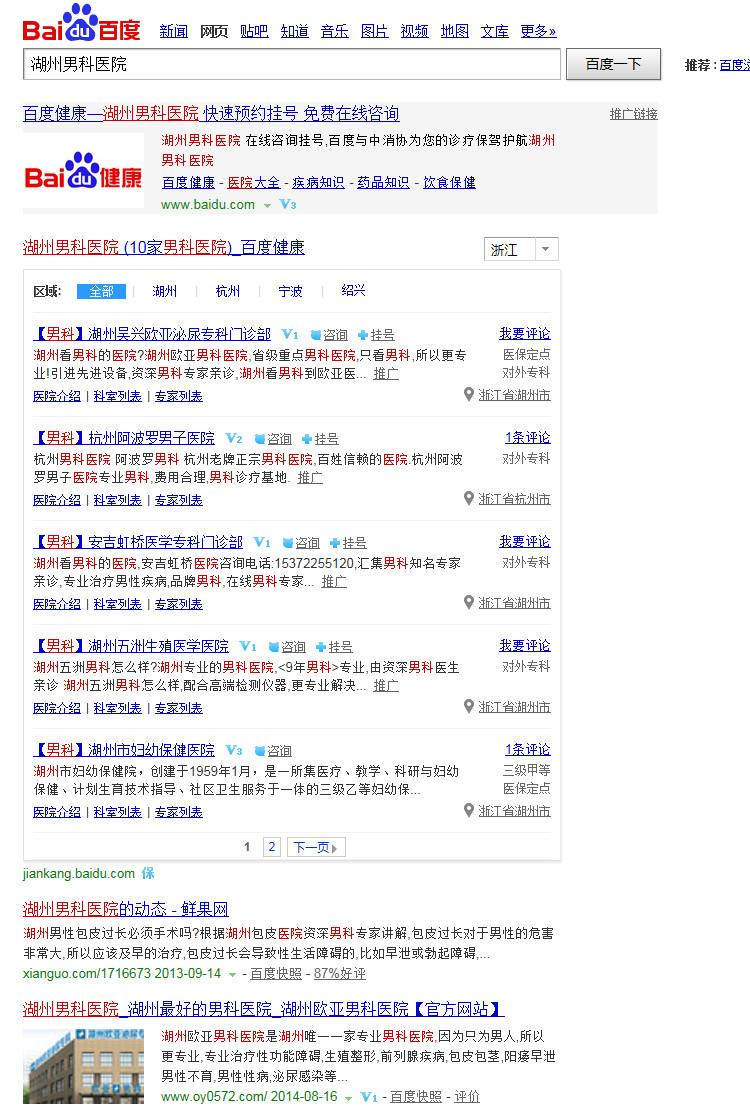Open the 图片 tab
Viewport: 750px width, 1117px height.
[x=375, y=31]
